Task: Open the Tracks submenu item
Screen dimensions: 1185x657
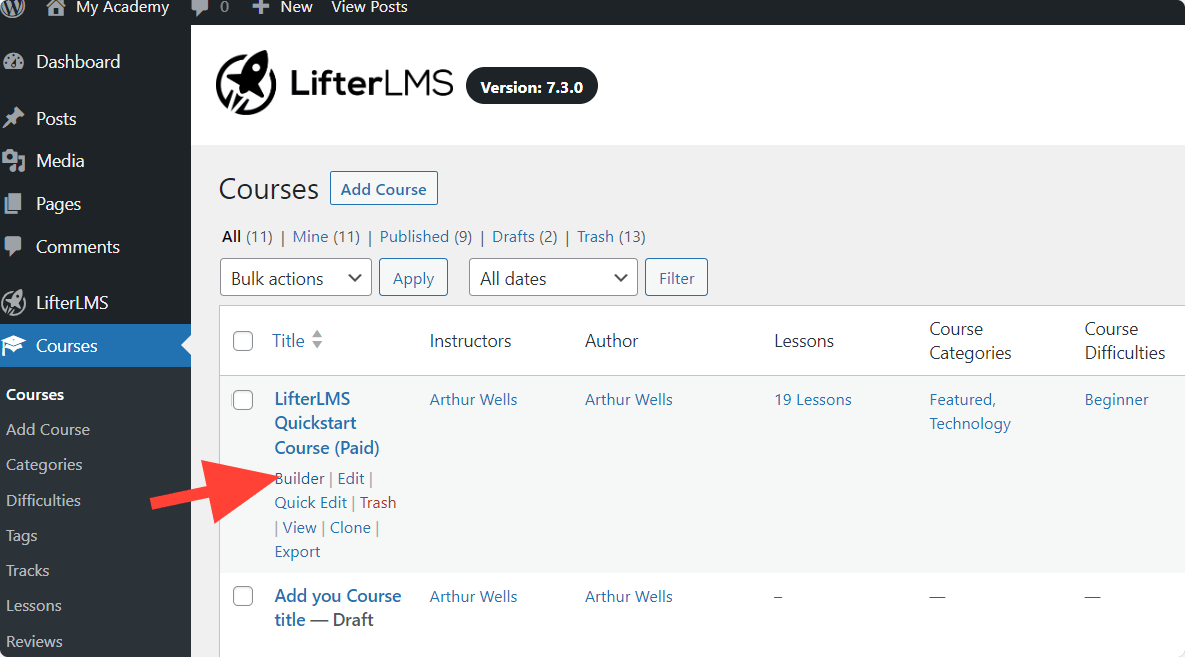Action: (x=27, y=571)
